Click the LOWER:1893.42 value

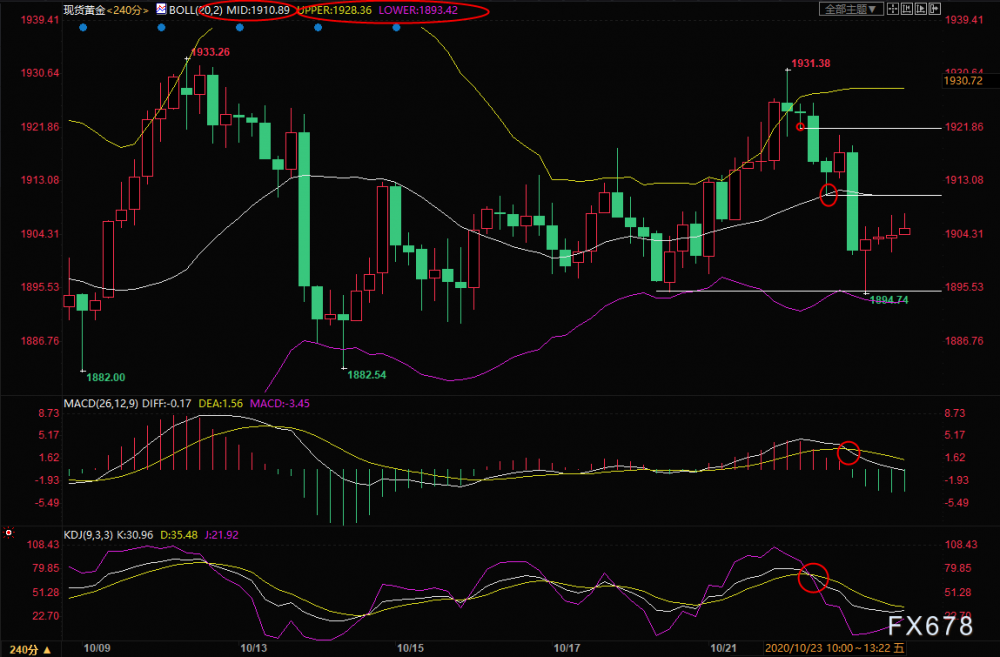(x=418, y=10)
